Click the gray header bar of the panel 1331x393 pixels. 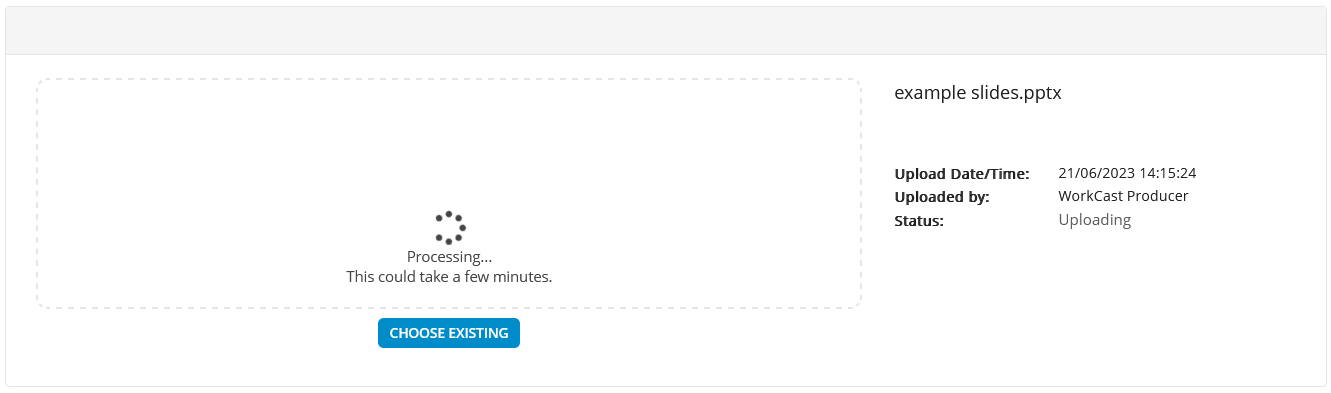(x=666, y=31)
